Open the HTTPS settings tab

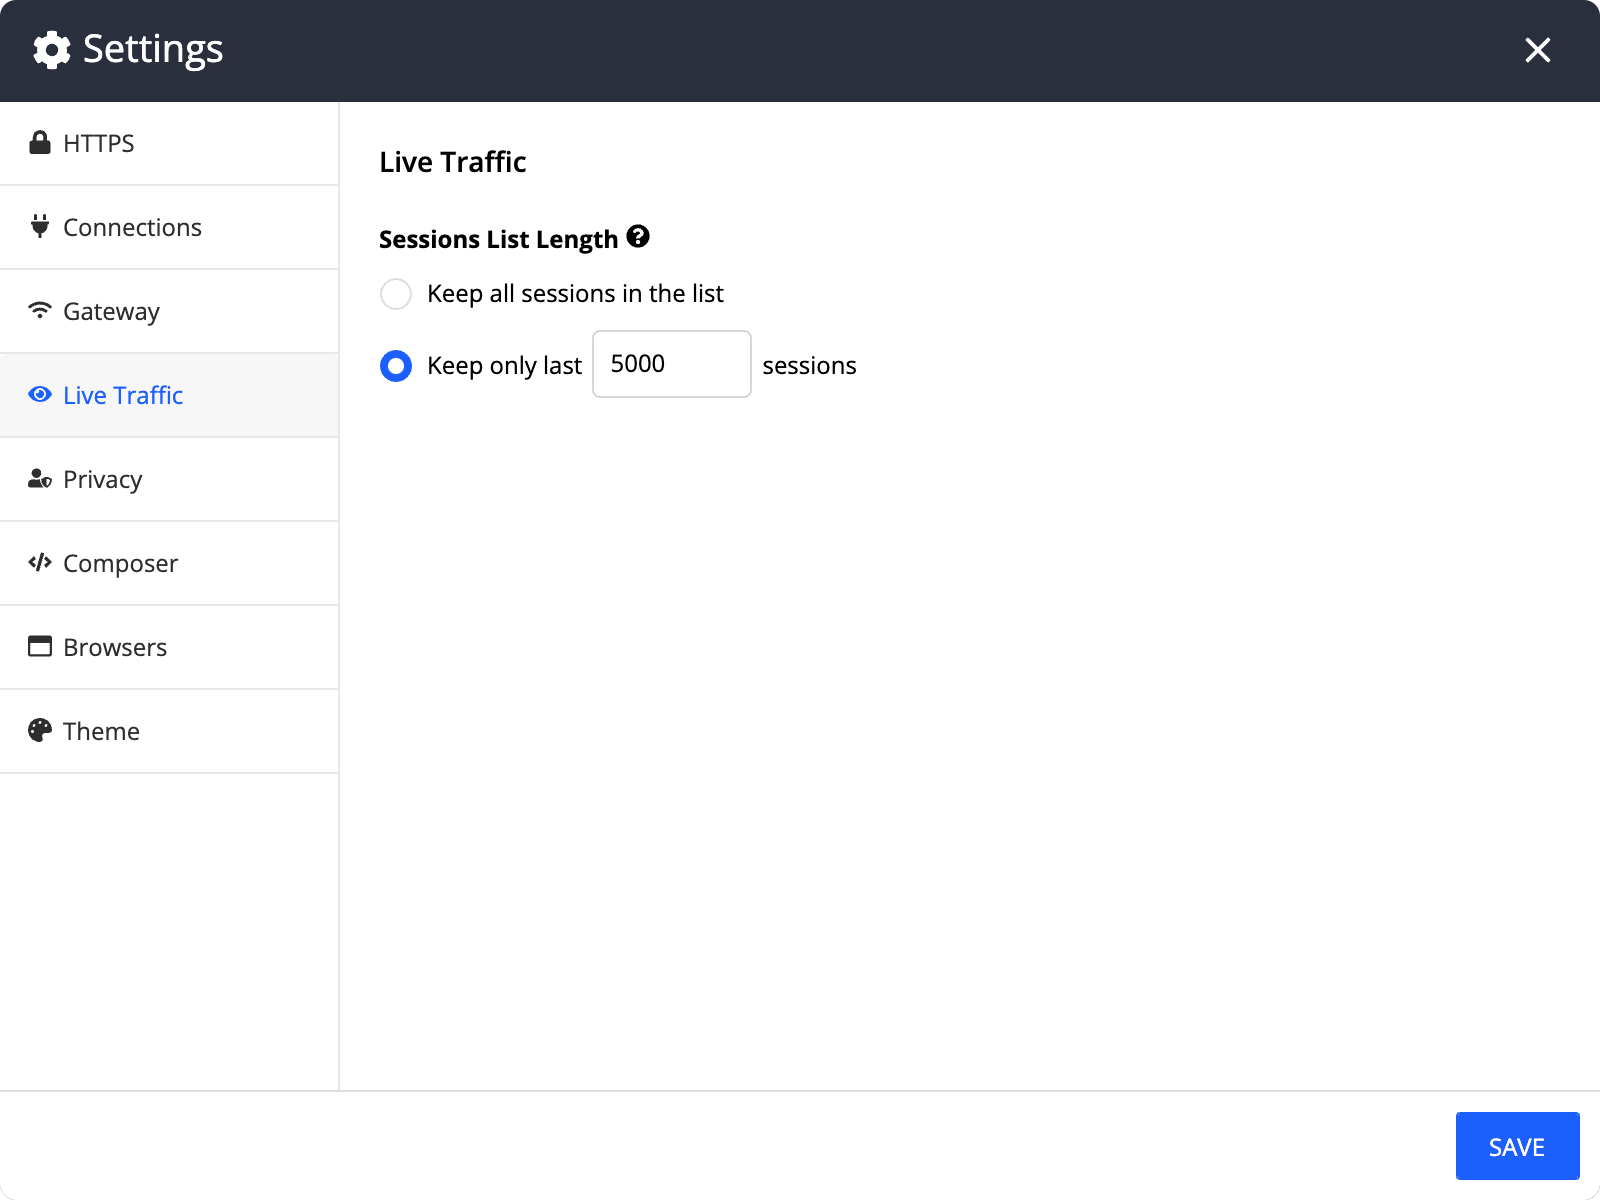(169, 143)
